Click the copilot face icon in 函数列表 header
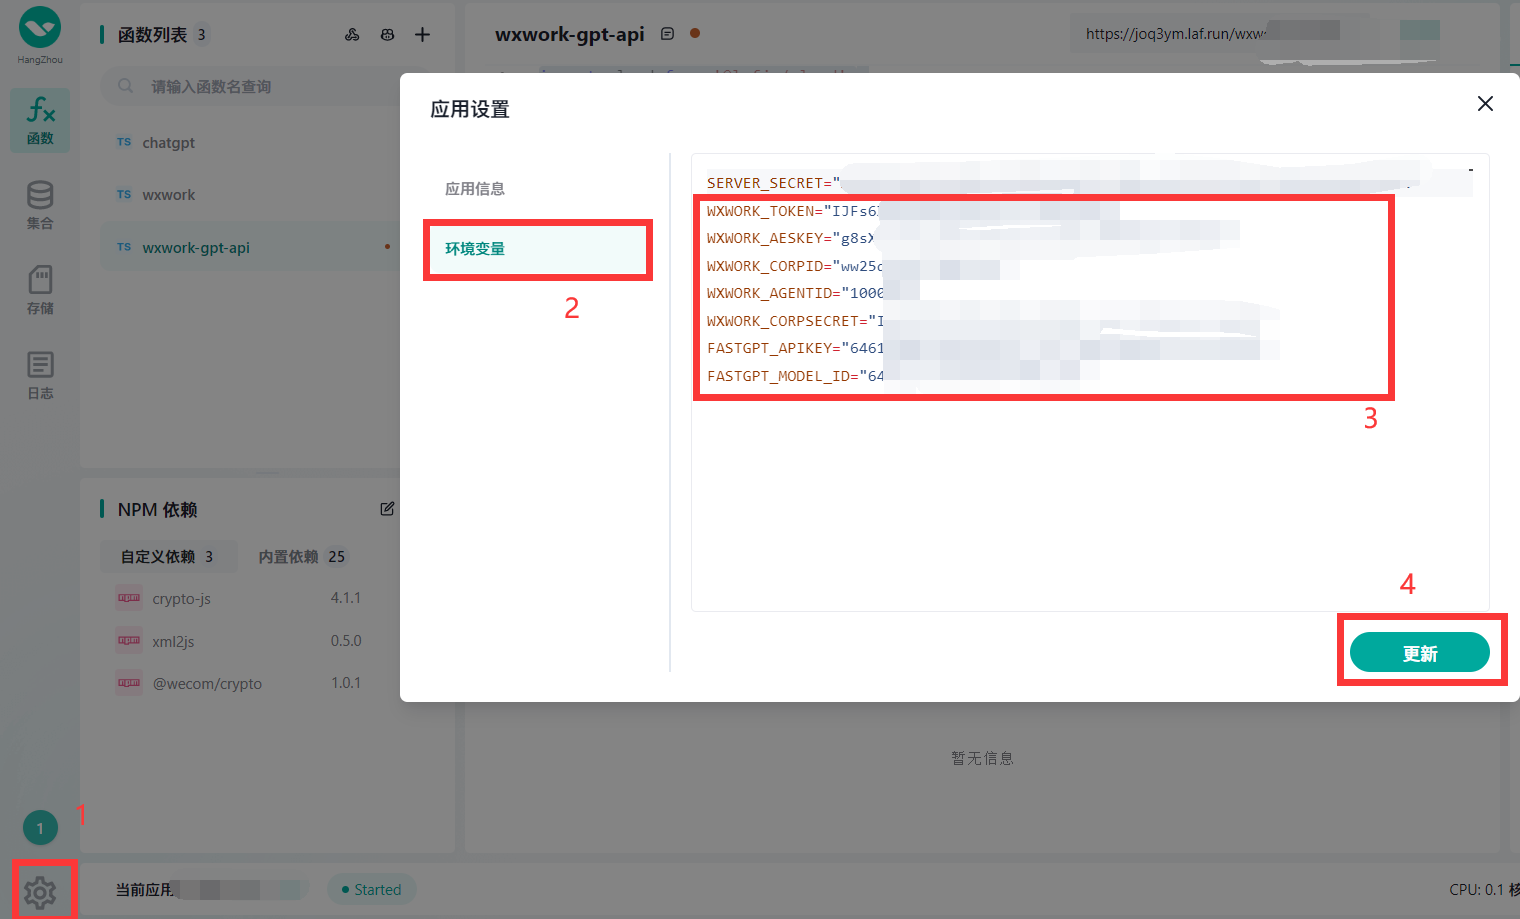Image resolution: width=1520 pixels, height=919 pixels. 387,35
